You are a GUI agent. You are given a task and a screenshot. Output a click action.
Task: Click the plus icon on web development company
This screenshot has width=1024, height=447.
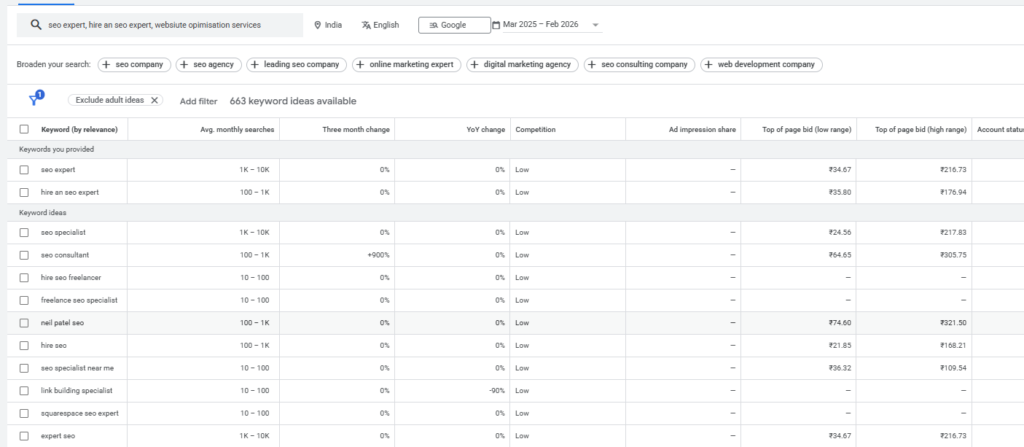(708, 65)
